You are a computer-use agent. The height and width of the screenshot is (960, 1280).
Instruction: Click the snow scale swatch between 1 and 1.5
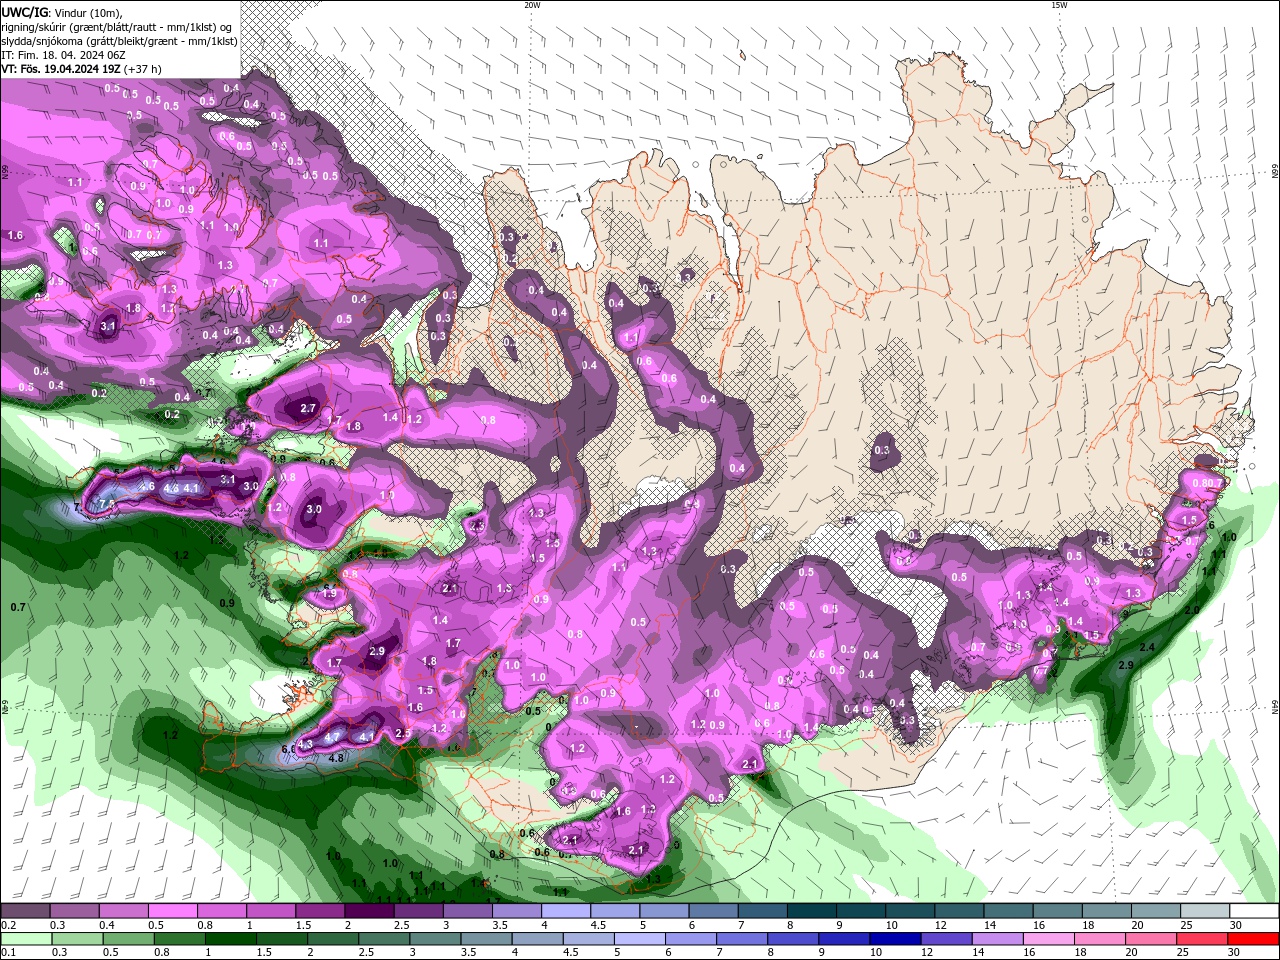tap(271, 911)
